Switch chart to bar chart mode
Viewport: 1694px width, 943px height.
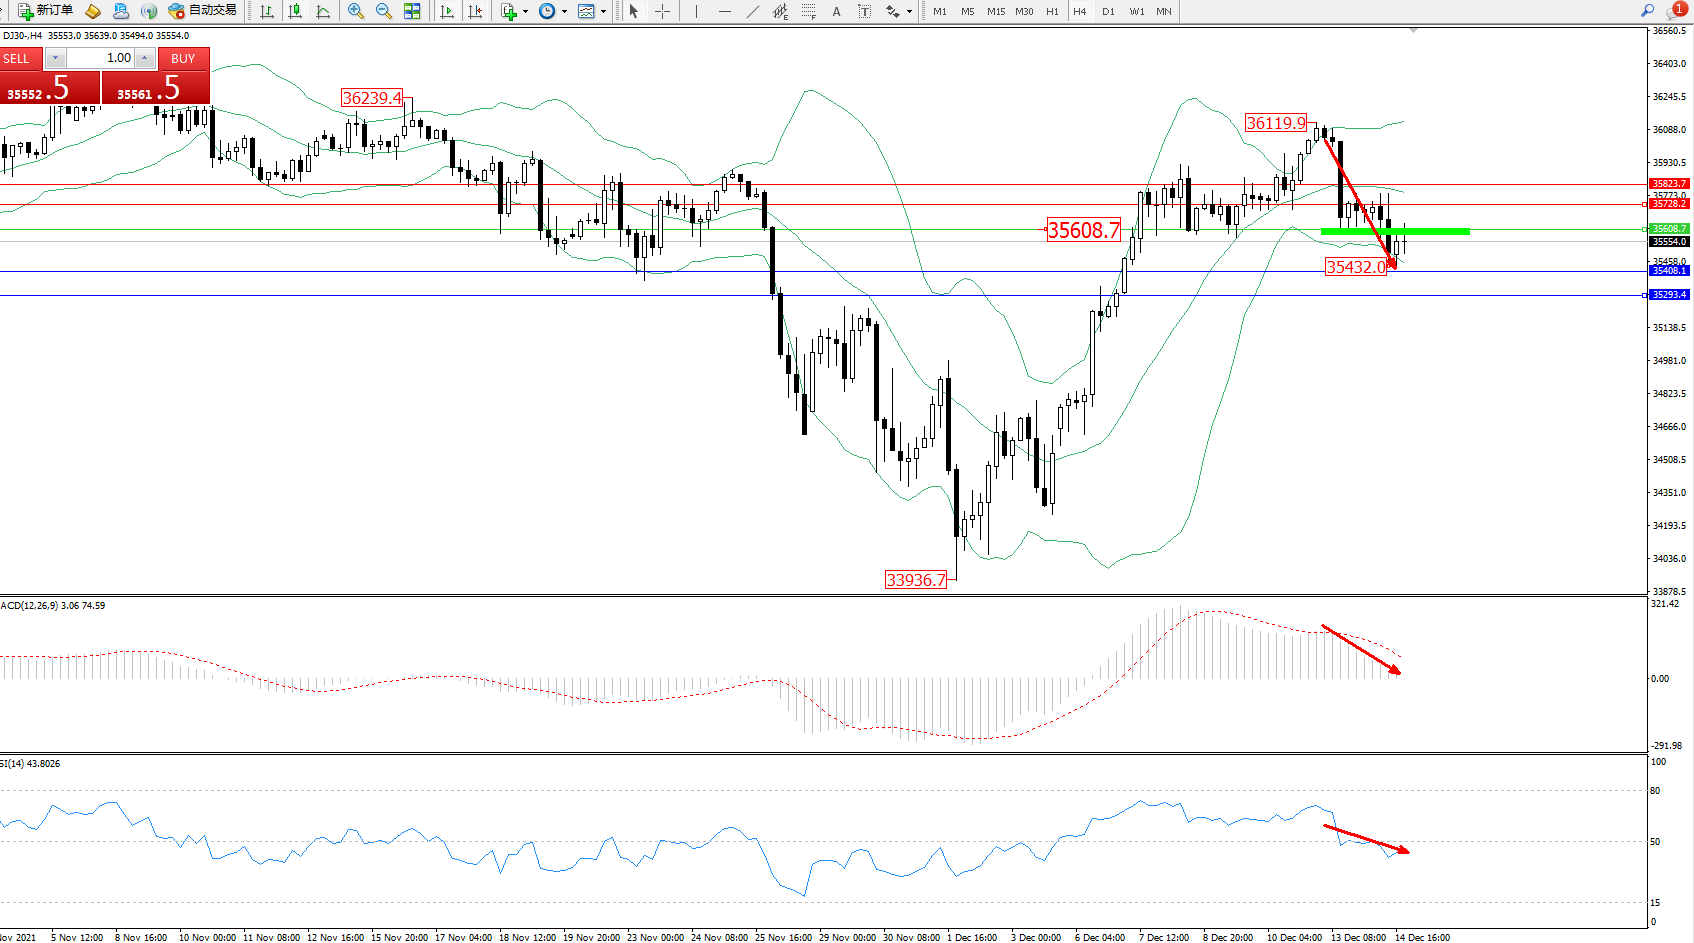(267, 11)
